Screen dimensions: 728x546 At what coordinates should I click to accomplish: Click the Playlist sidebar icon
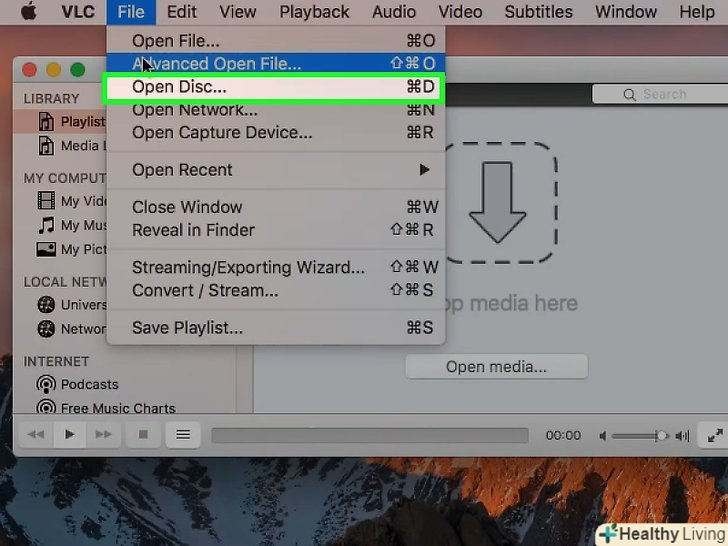(x=46, y=122)
